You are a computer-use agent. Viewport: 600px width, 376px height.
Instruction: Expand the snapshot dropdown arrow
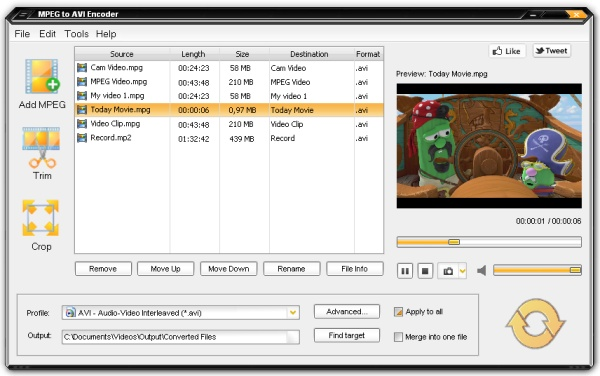coord(463,271)
